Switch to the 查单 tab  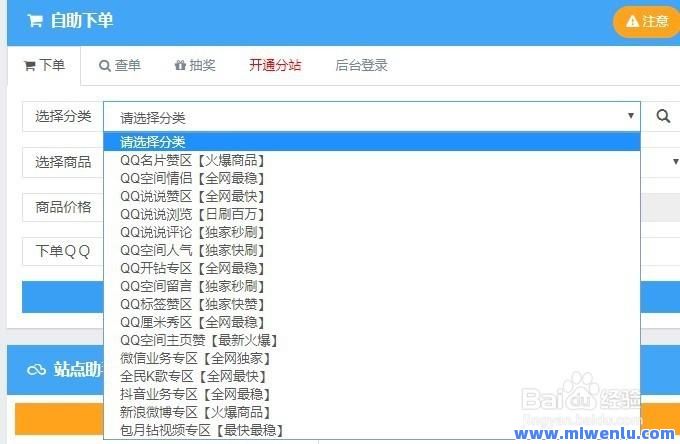point(120,65)
